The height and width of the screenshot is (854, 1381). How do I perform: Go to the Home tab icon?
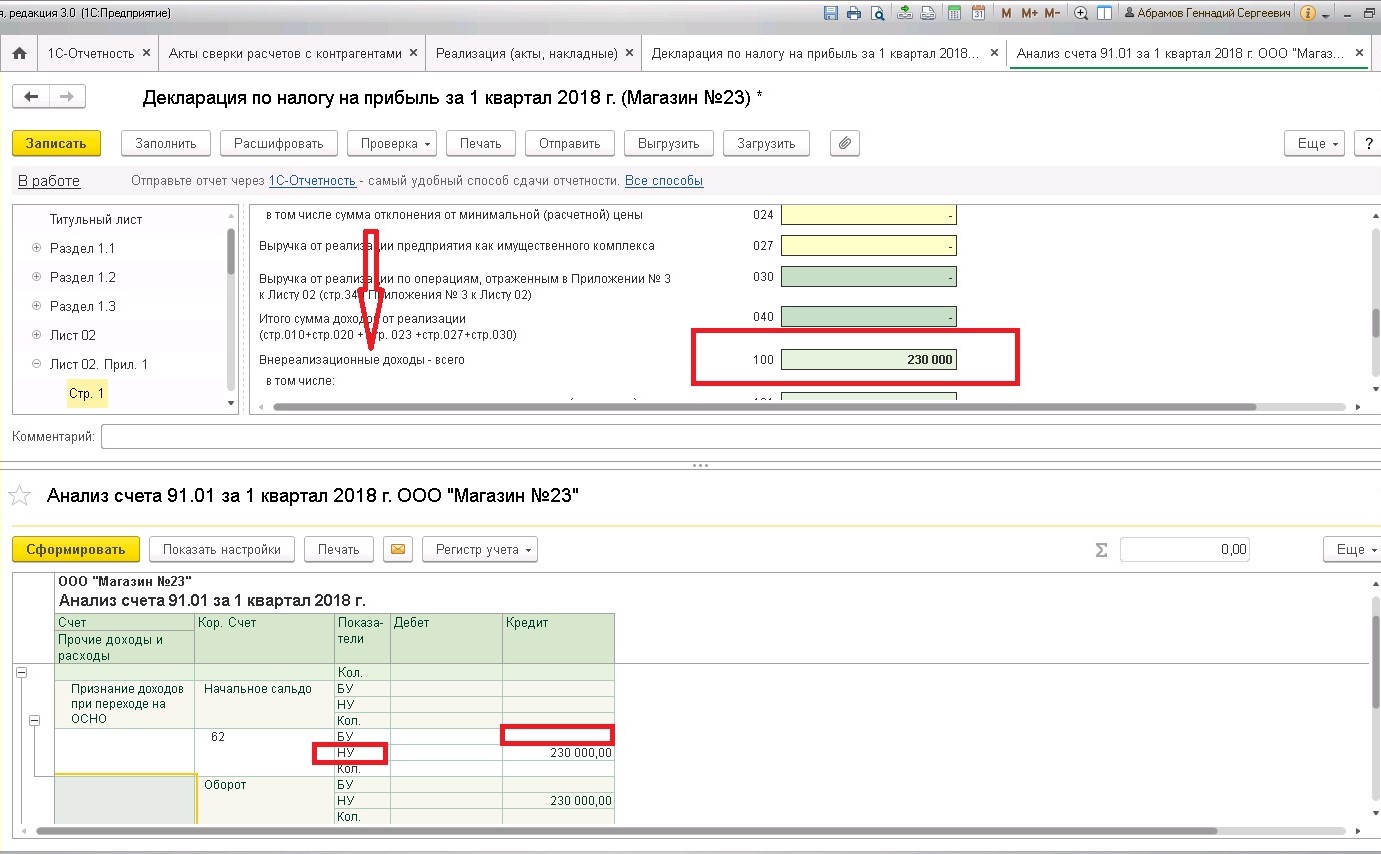point(18,53)
